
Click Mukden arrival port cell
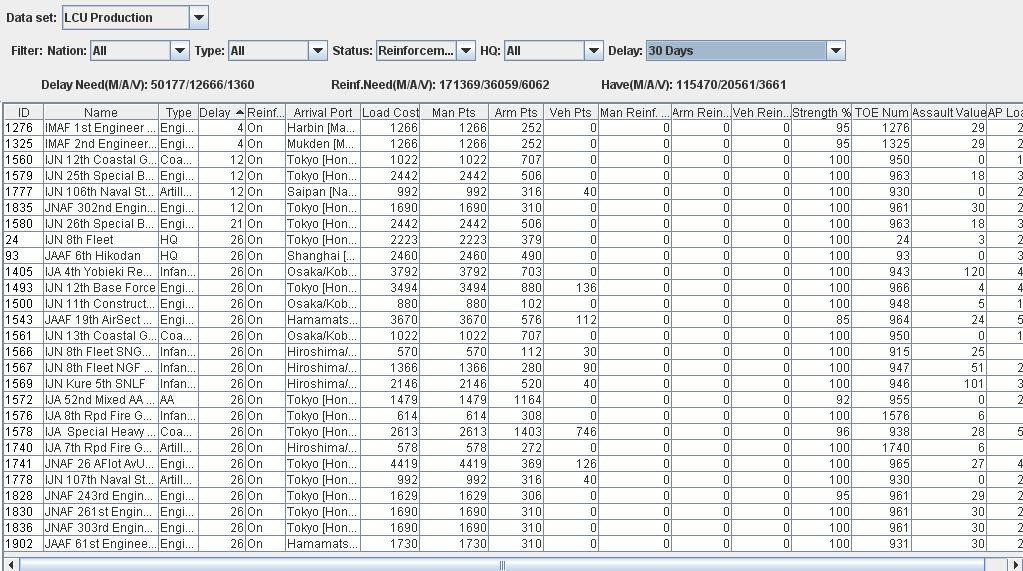[322, 144]
